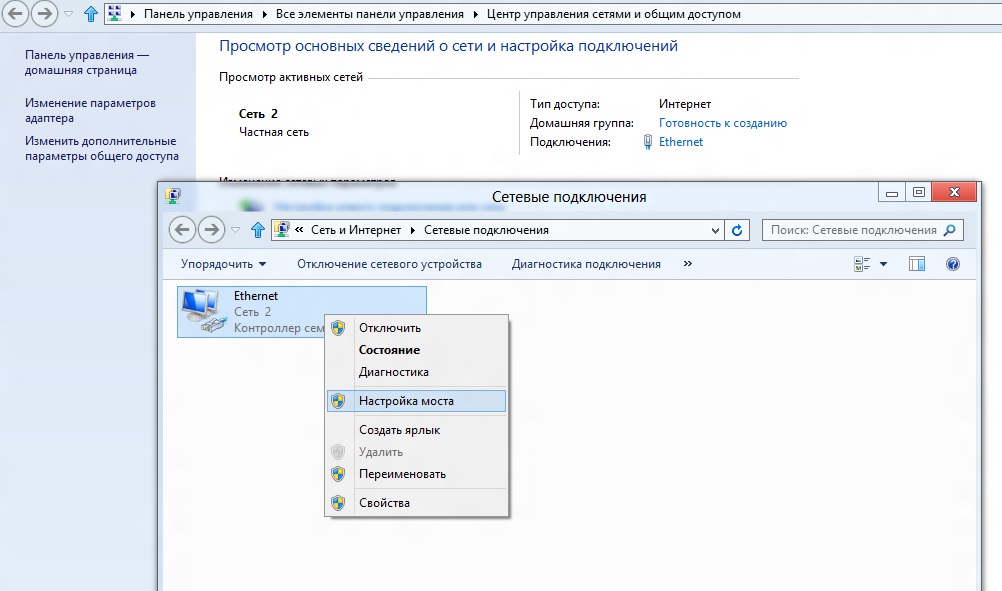Choose Создать ярлык in context menu
Screen dimensions: 1002x591
(417, 430)
